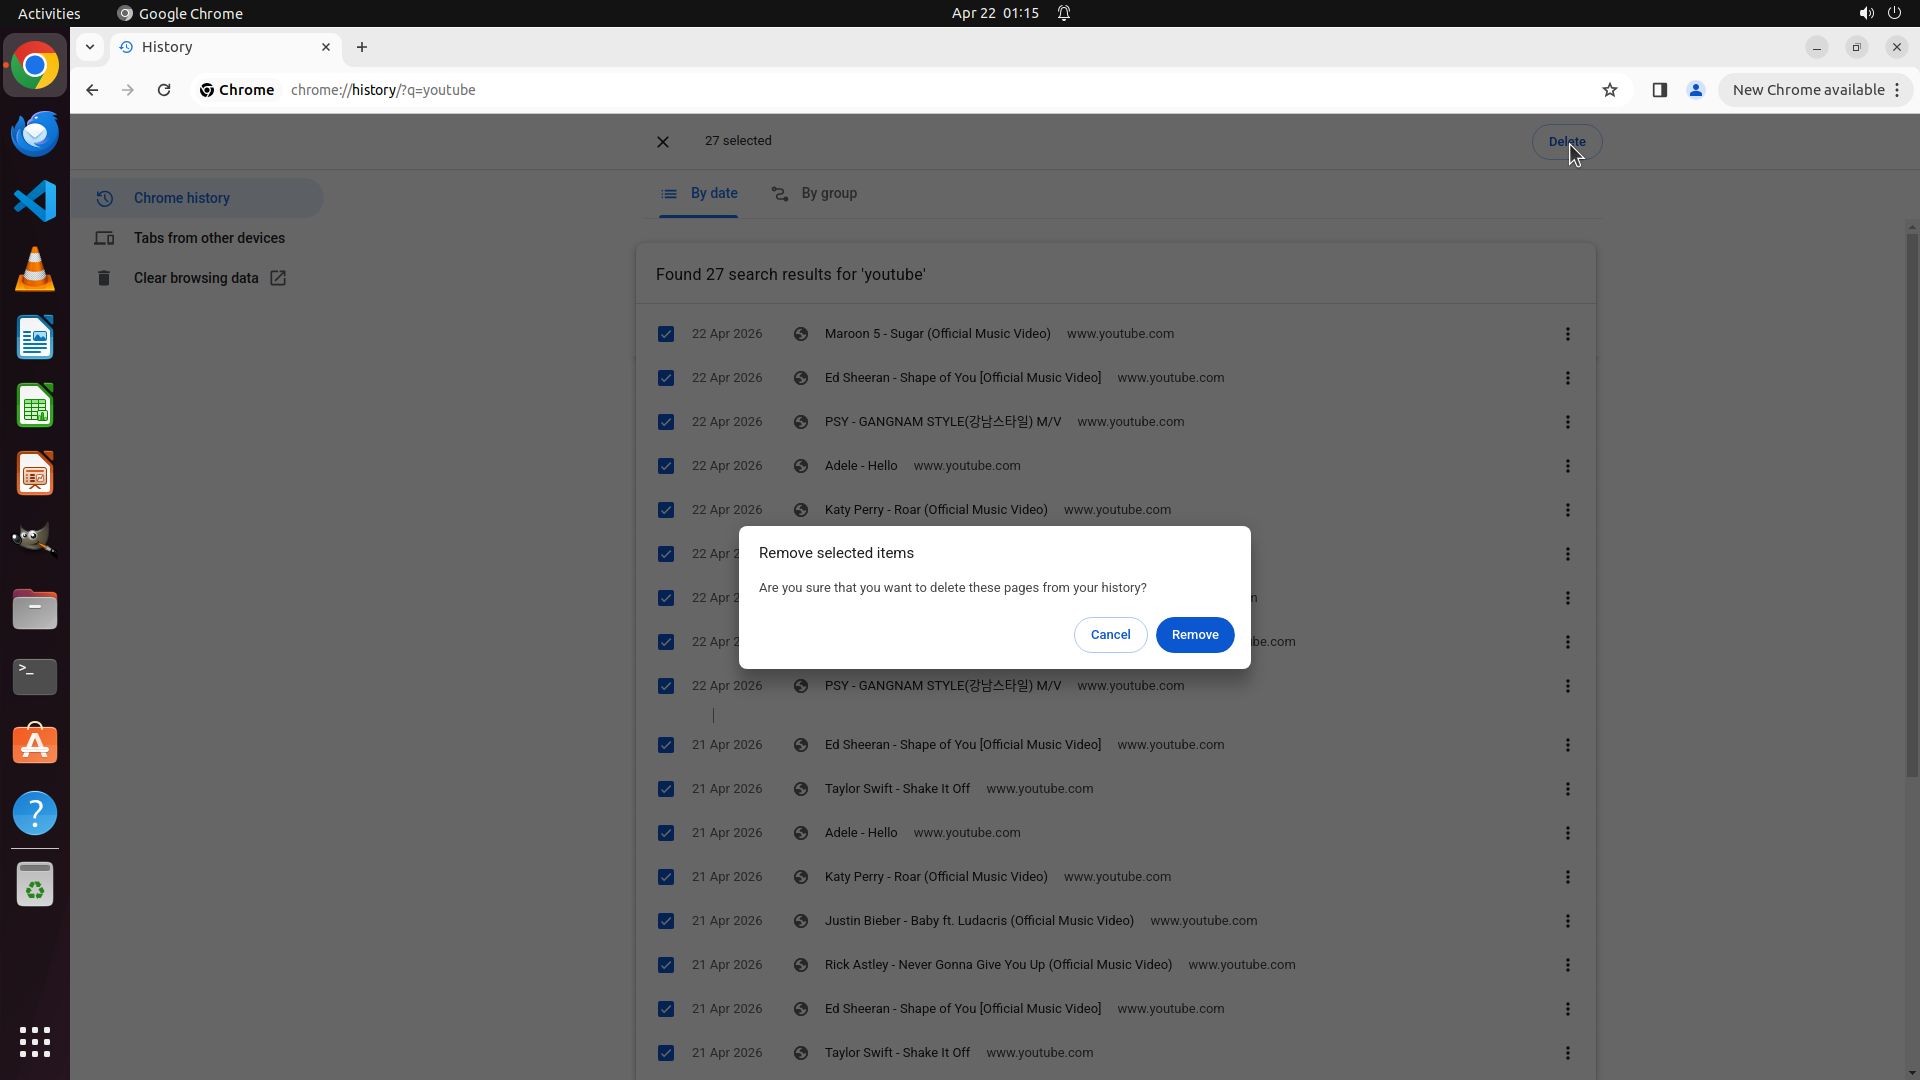Open the profile avatar icon
The height and width of the screenshot is (1080, 1920).
pyautogui.click(x=1695, y=90)
